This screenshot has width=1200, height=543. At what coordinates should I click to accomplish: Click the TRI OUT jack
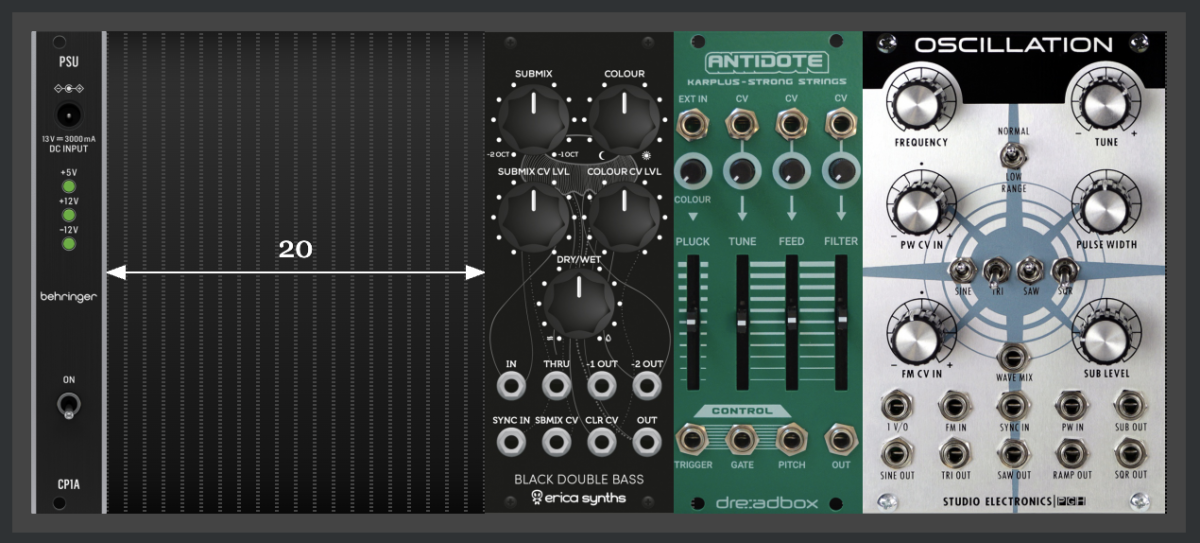click(x=954, y=452)
